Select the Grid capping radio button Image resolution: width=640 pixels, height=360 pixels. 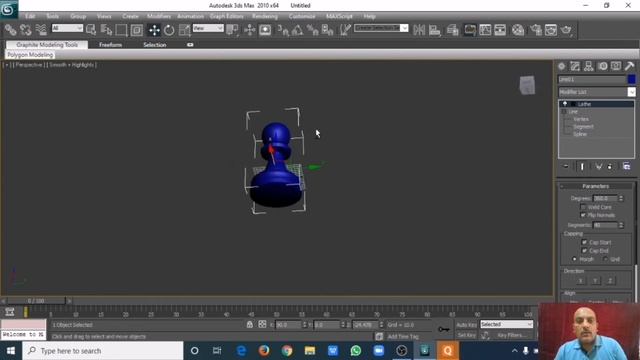pos(605,259)
